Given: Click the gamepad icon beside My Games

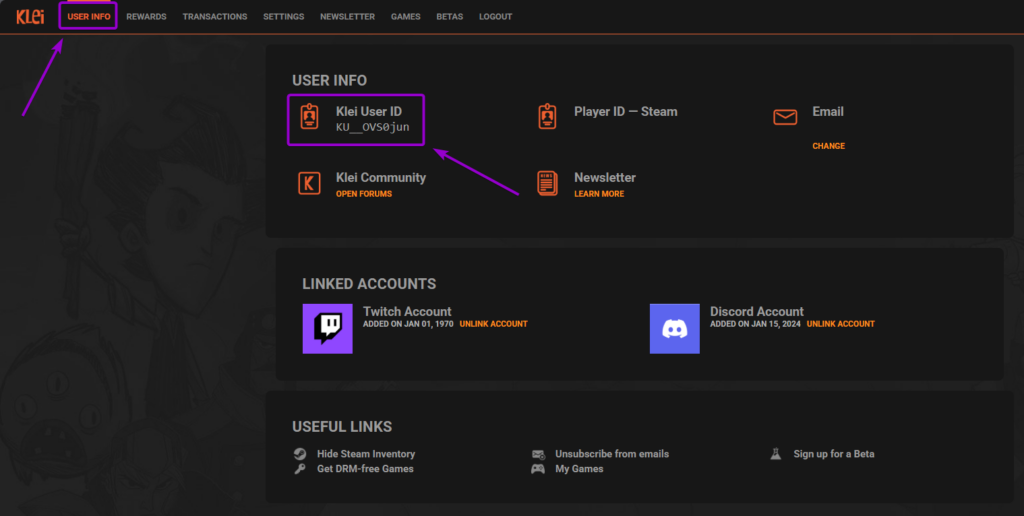Looking at the screenshot, I should click(x=538, y=469).
